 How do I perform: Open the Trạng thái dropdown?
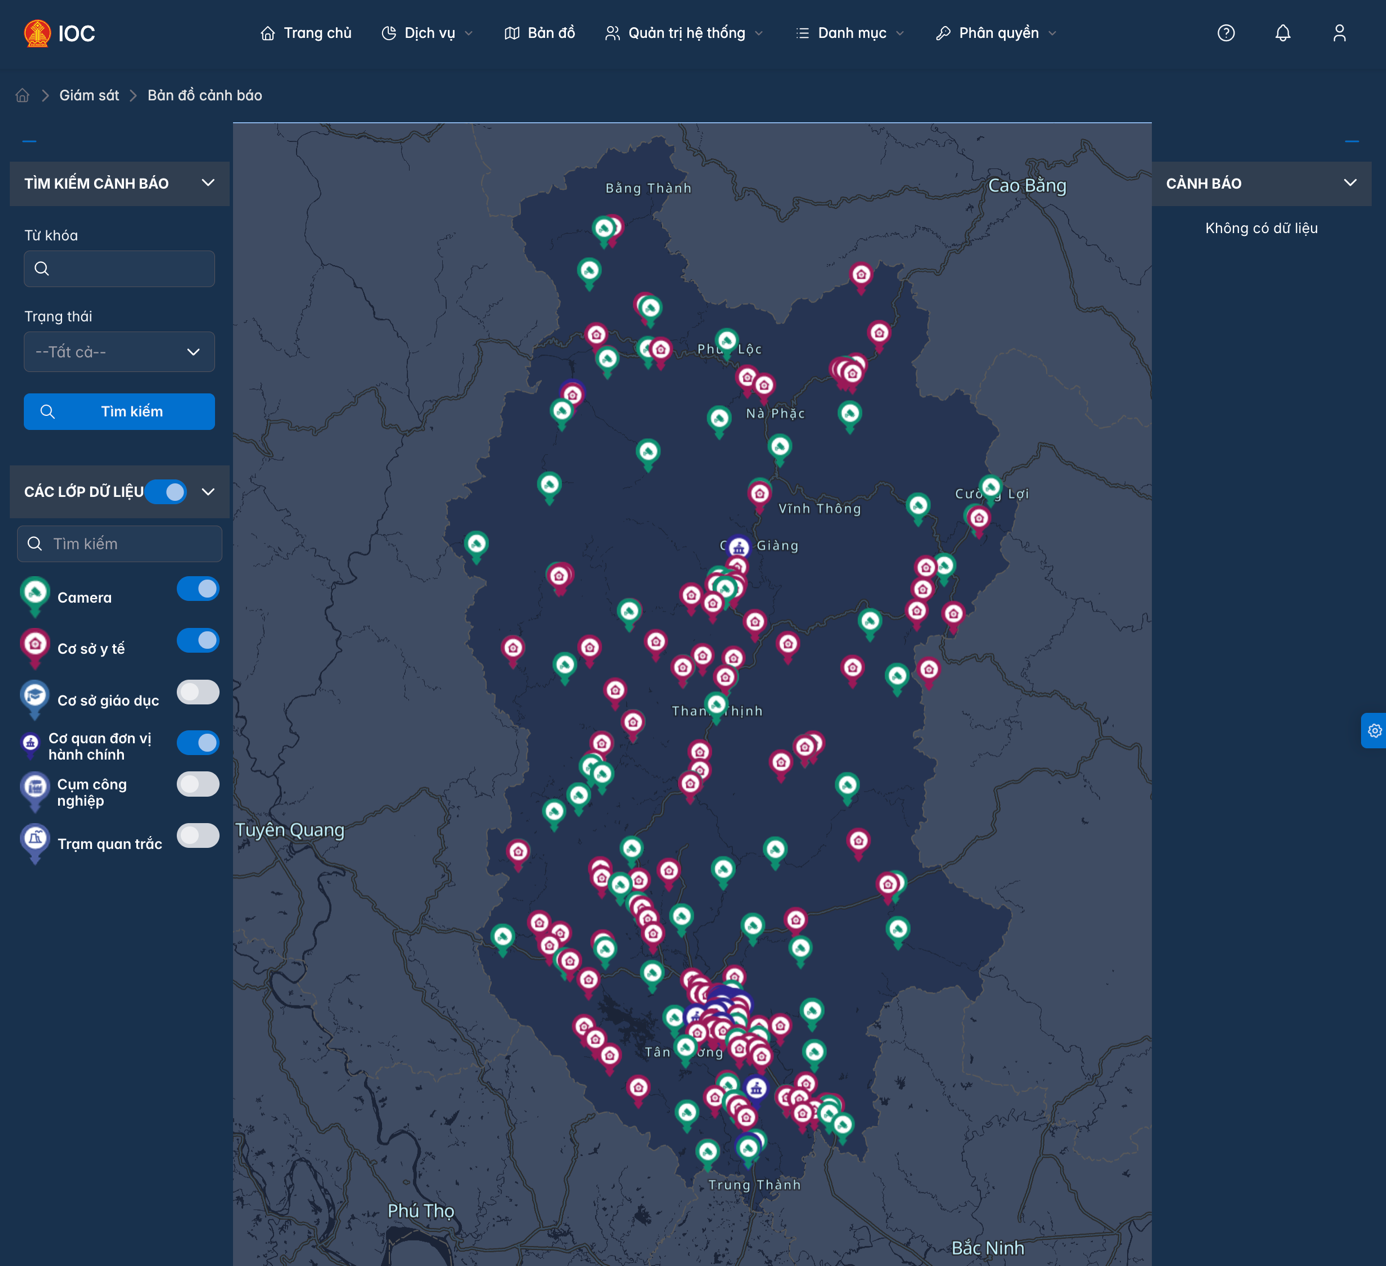119,352
